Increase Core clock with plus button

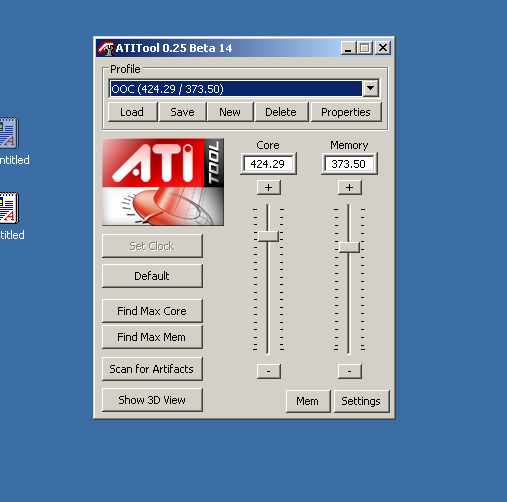(x=269, y=187)
